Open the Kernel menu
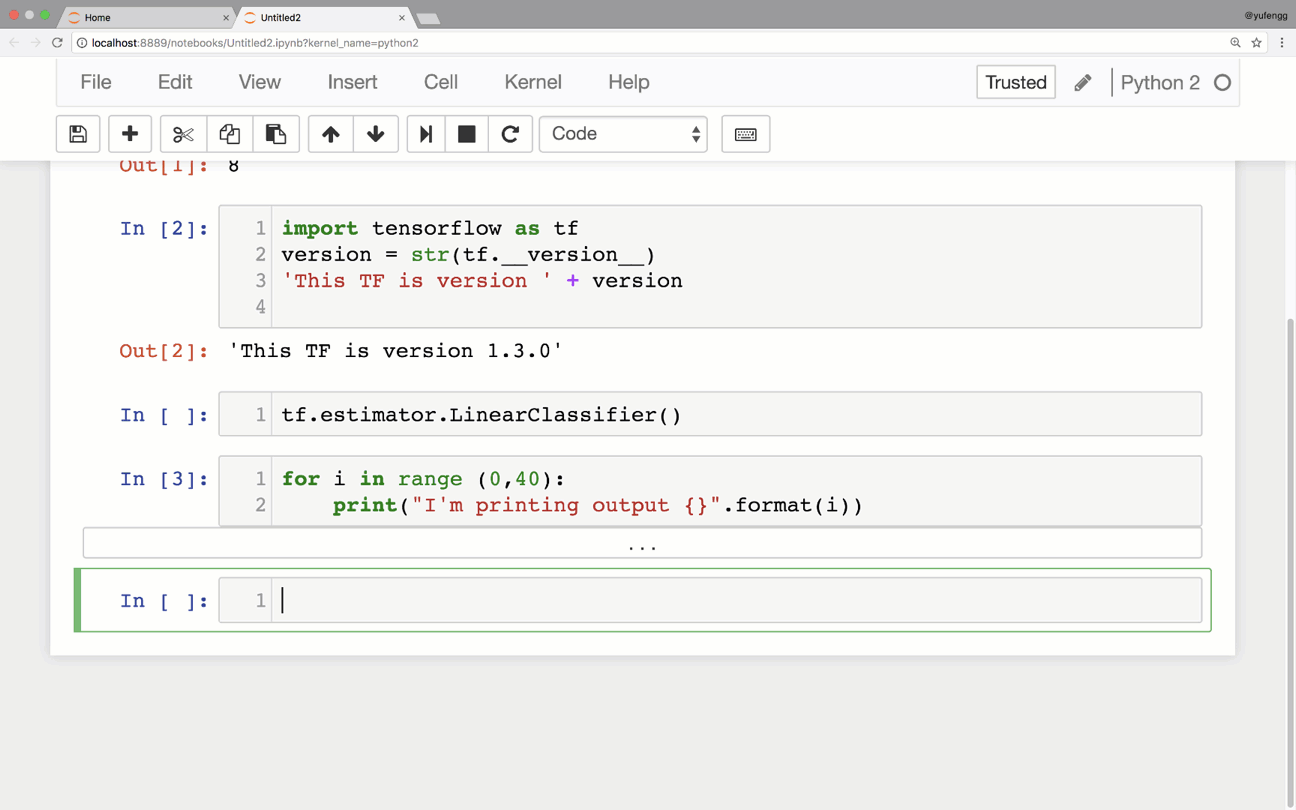This screenshot has width=1296, height=810. point(533,82)
